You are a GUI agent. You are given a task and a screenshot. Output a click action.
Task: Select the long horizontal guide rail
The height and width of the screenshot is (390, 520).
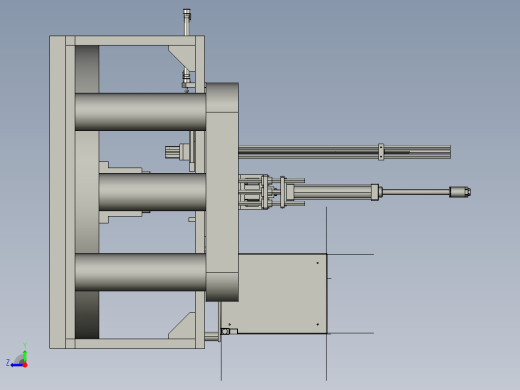click(345, 152)
